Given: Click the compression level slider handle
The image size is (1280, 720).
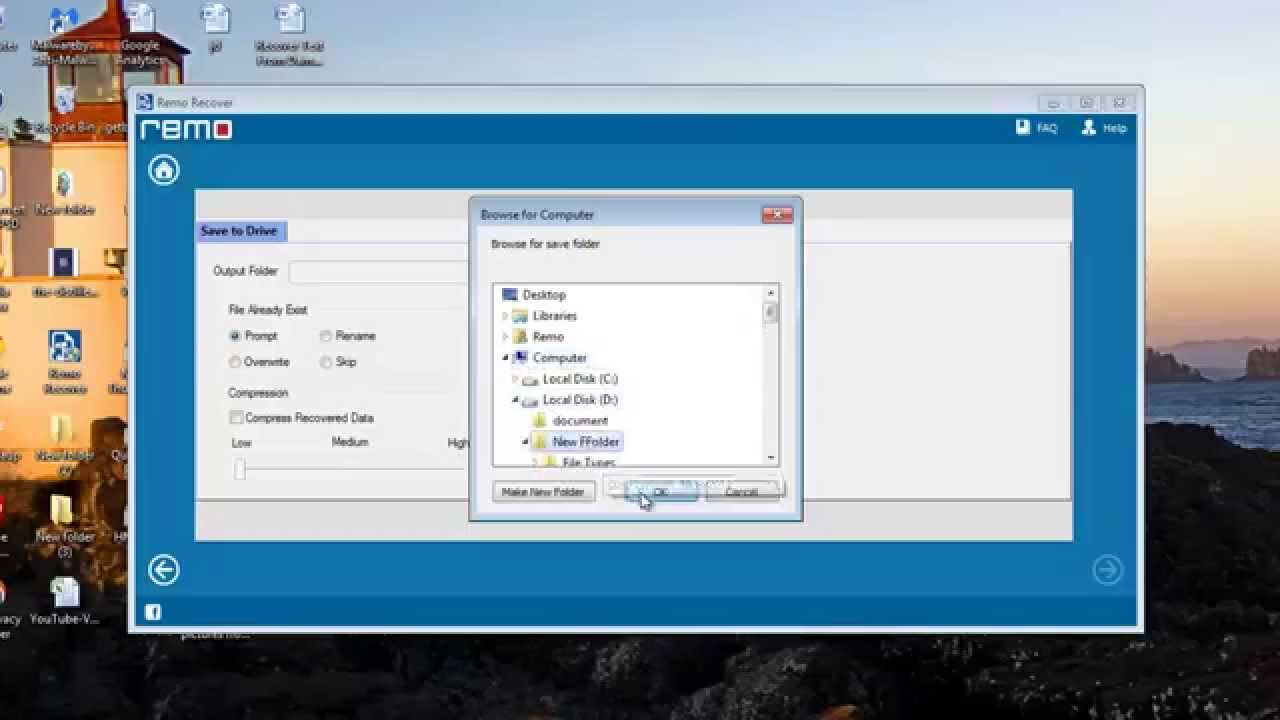Looking at the screenshot, I should tap(240, 469).
